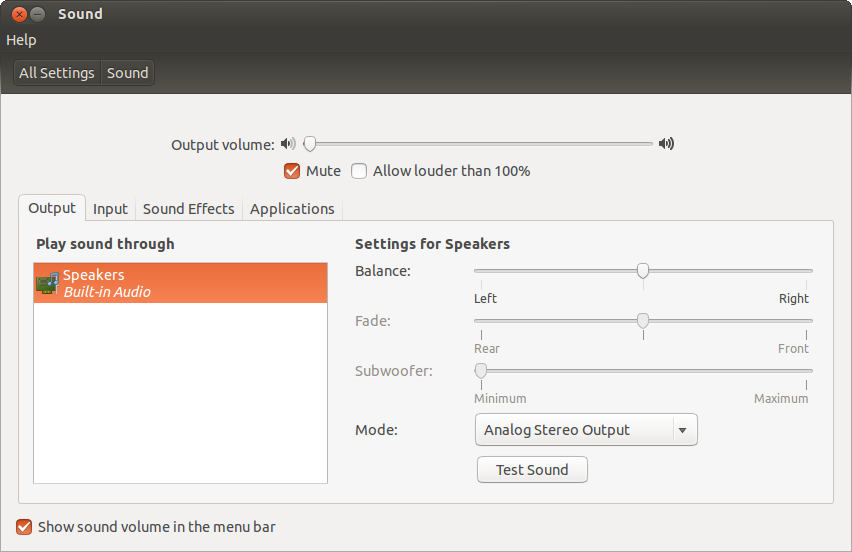Image resolution: width=852 pixels, height=552 pixels.
Task: Click the Output volume slider handle
Action: (x=310, y=143)
